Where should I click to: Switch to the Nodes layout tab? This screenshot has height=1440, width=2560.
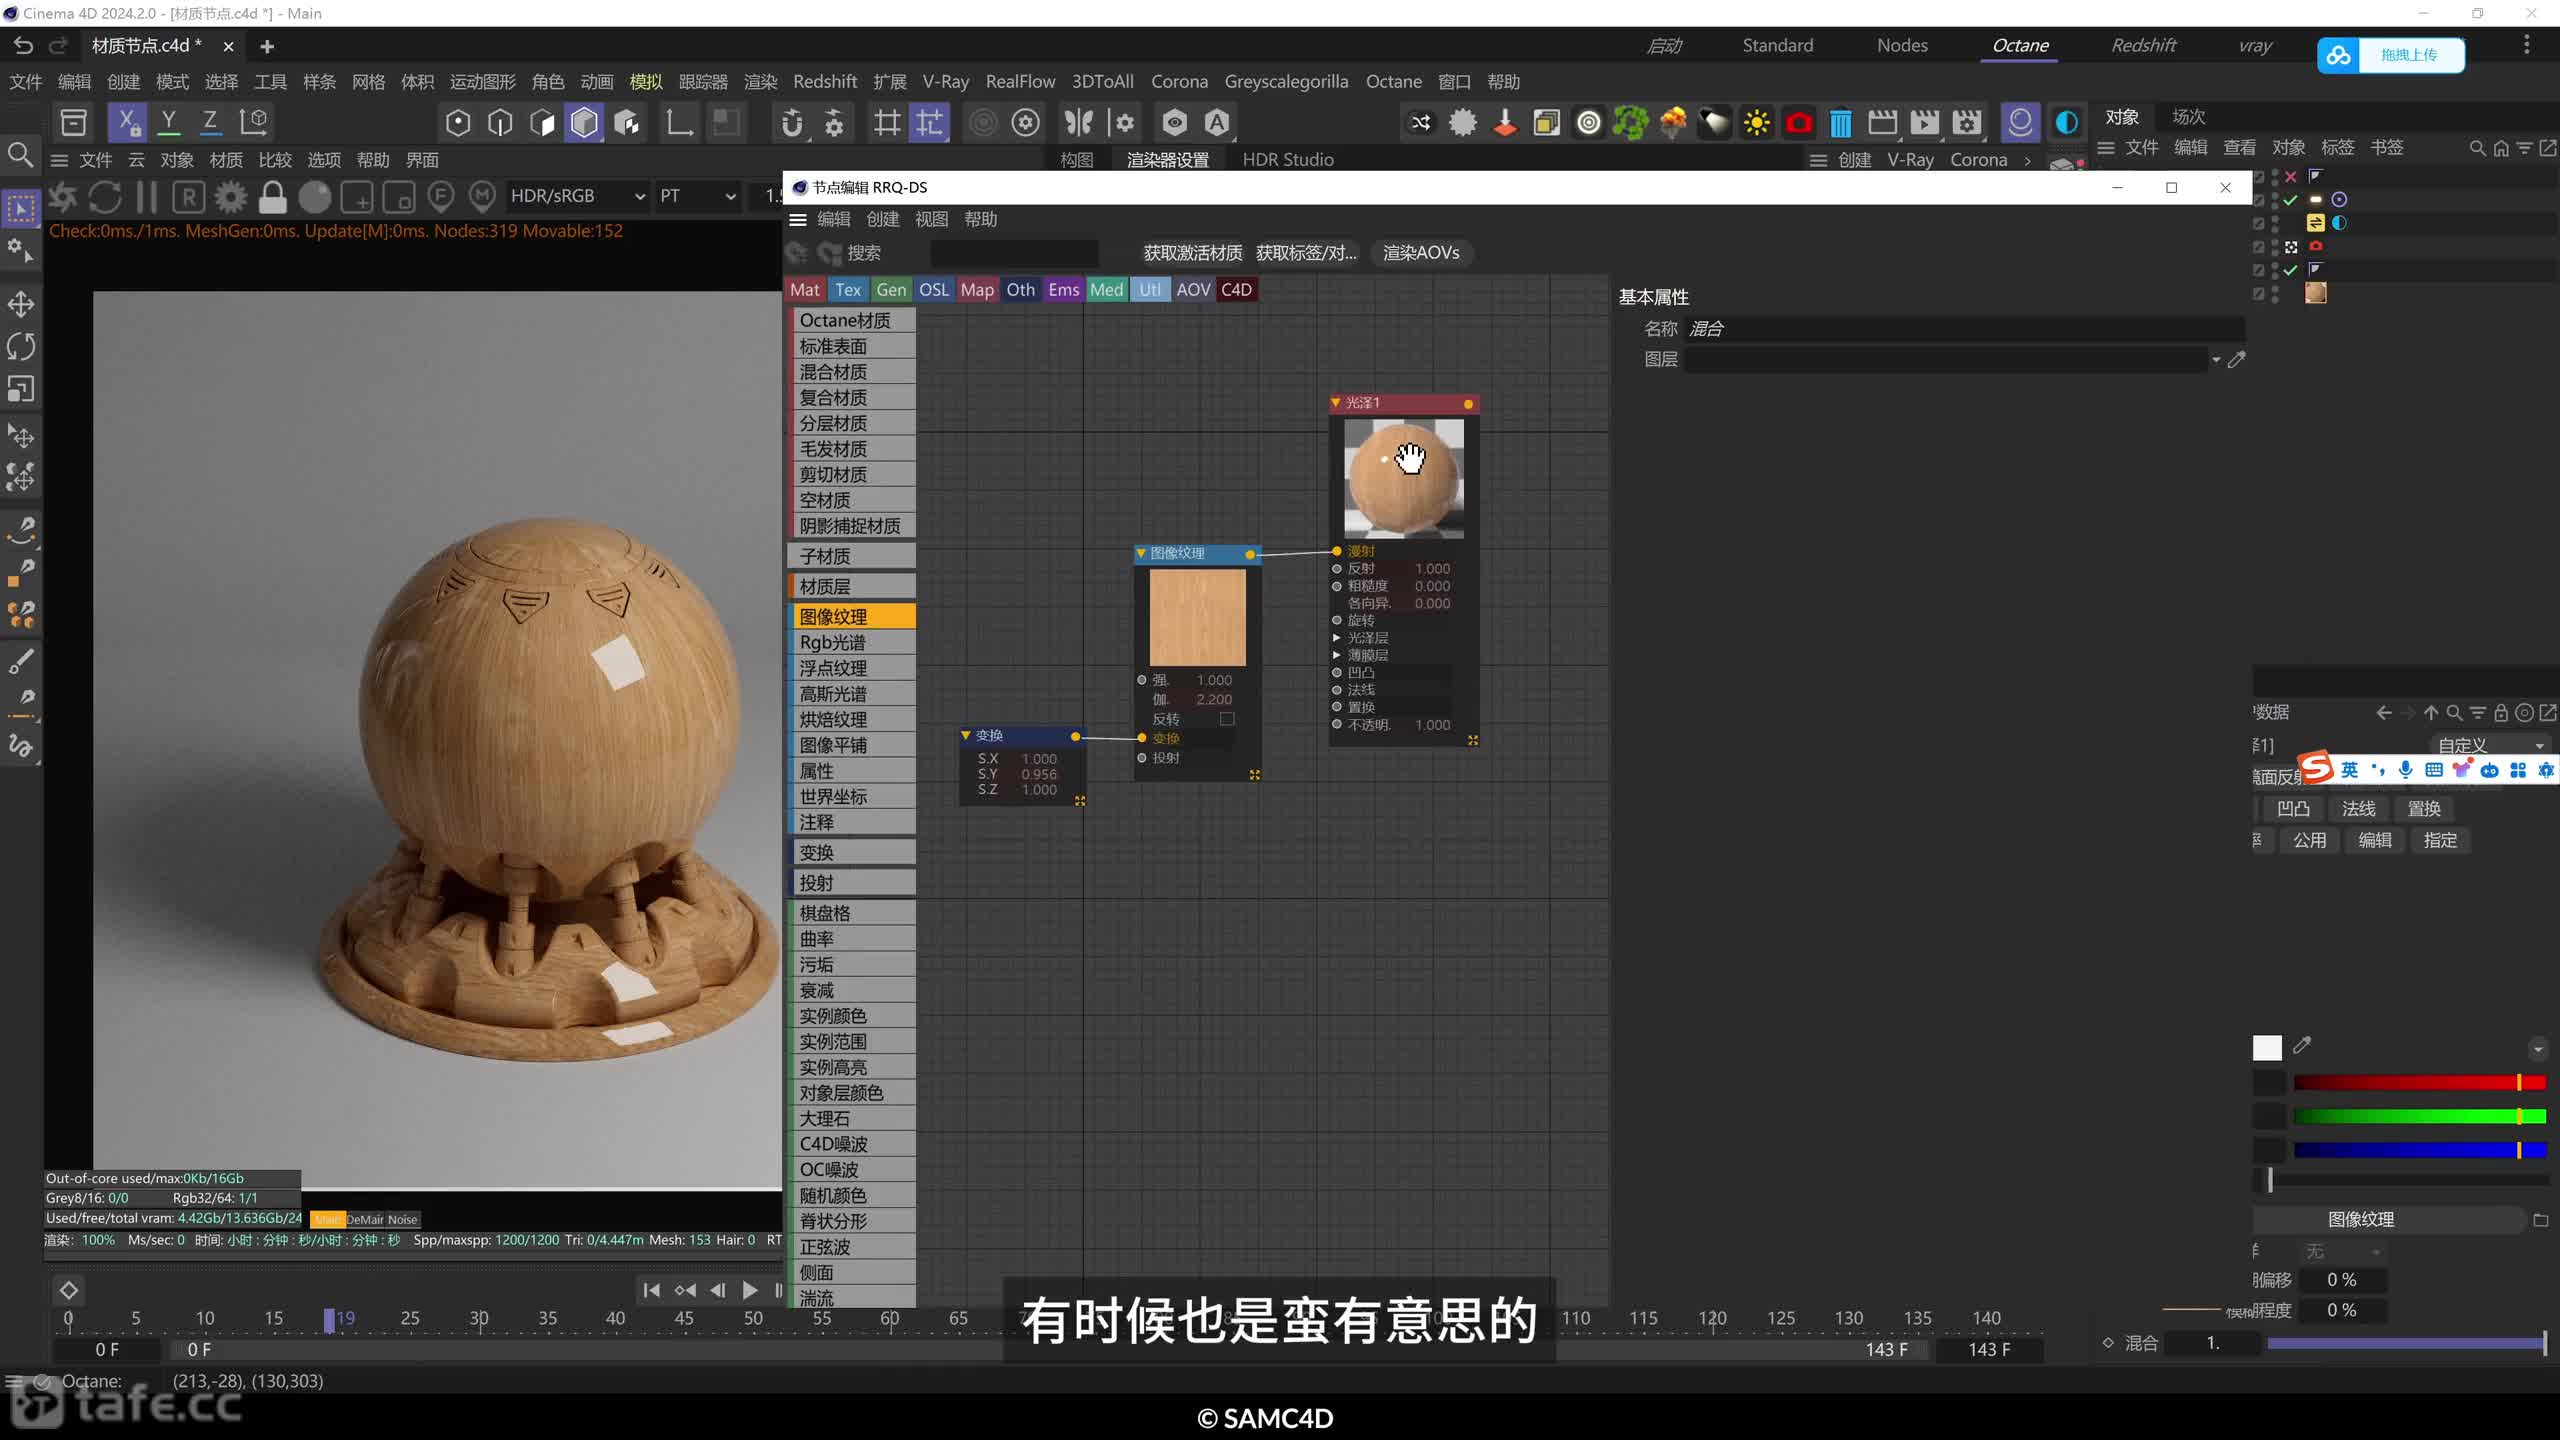(1902, 45)
